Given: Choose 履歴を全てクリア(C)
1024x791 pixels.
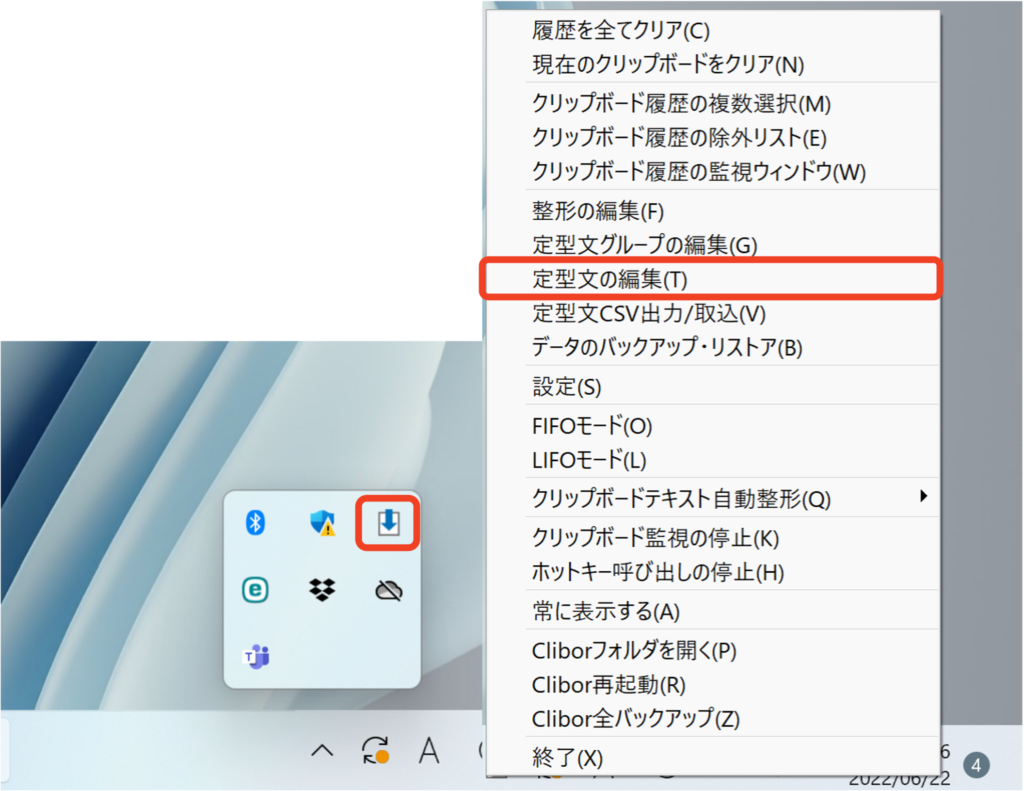Looking at the screenshot, I should [621, 31].
